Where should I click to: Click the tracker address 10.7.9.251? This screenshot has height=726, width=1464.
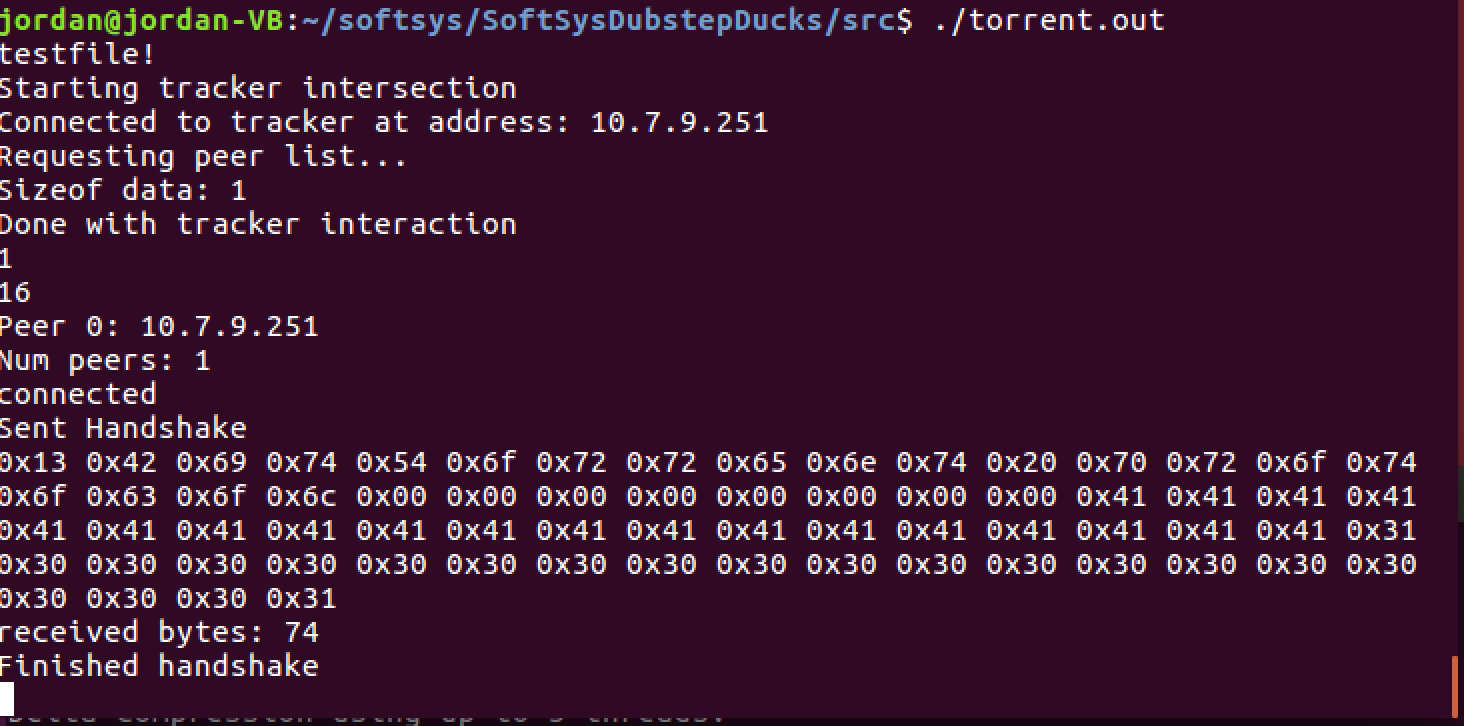[679, 122]
